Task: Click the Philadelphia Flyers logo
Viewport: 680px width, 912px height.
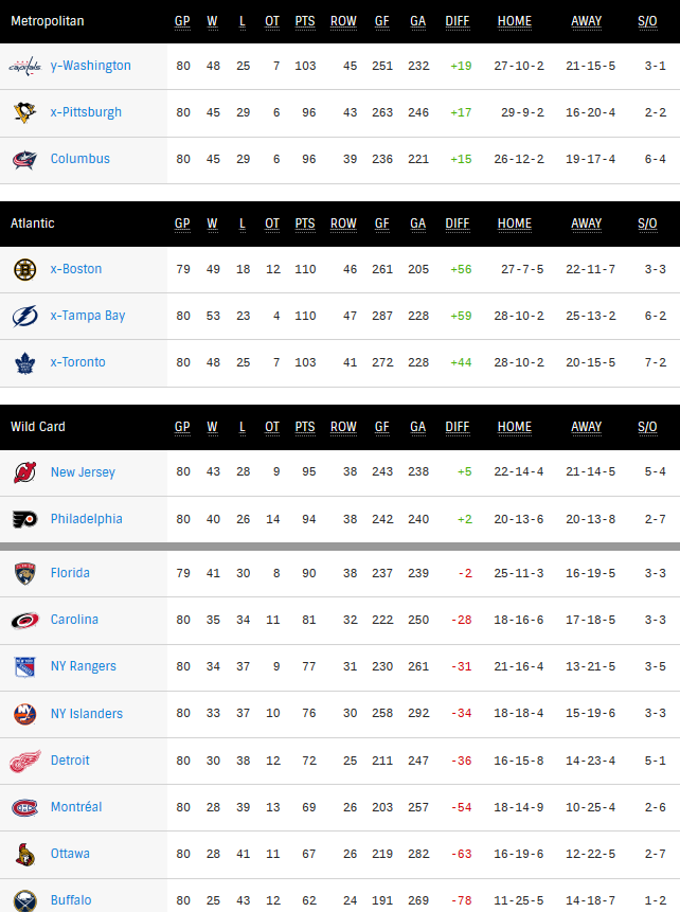Action: [25, 519]
